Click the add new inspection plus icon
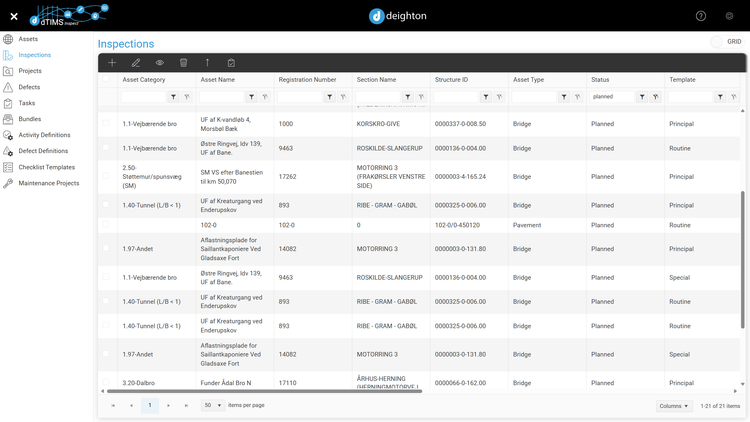The width and height of the screenshot is (750, 422). (112, 63)
